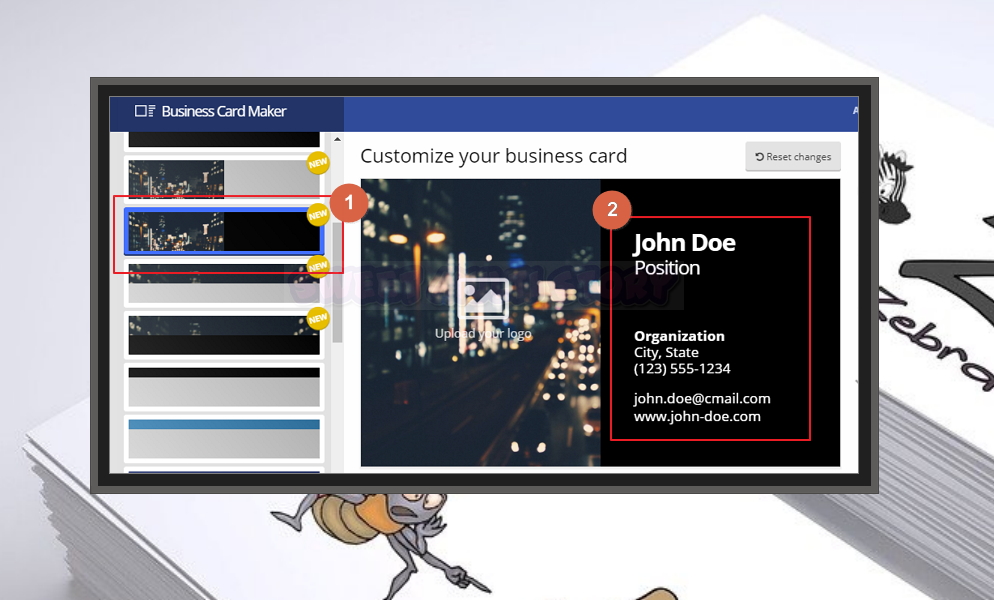Click the template list scrollbar thumb
This screenshot has height=600, width=994.
337,282
